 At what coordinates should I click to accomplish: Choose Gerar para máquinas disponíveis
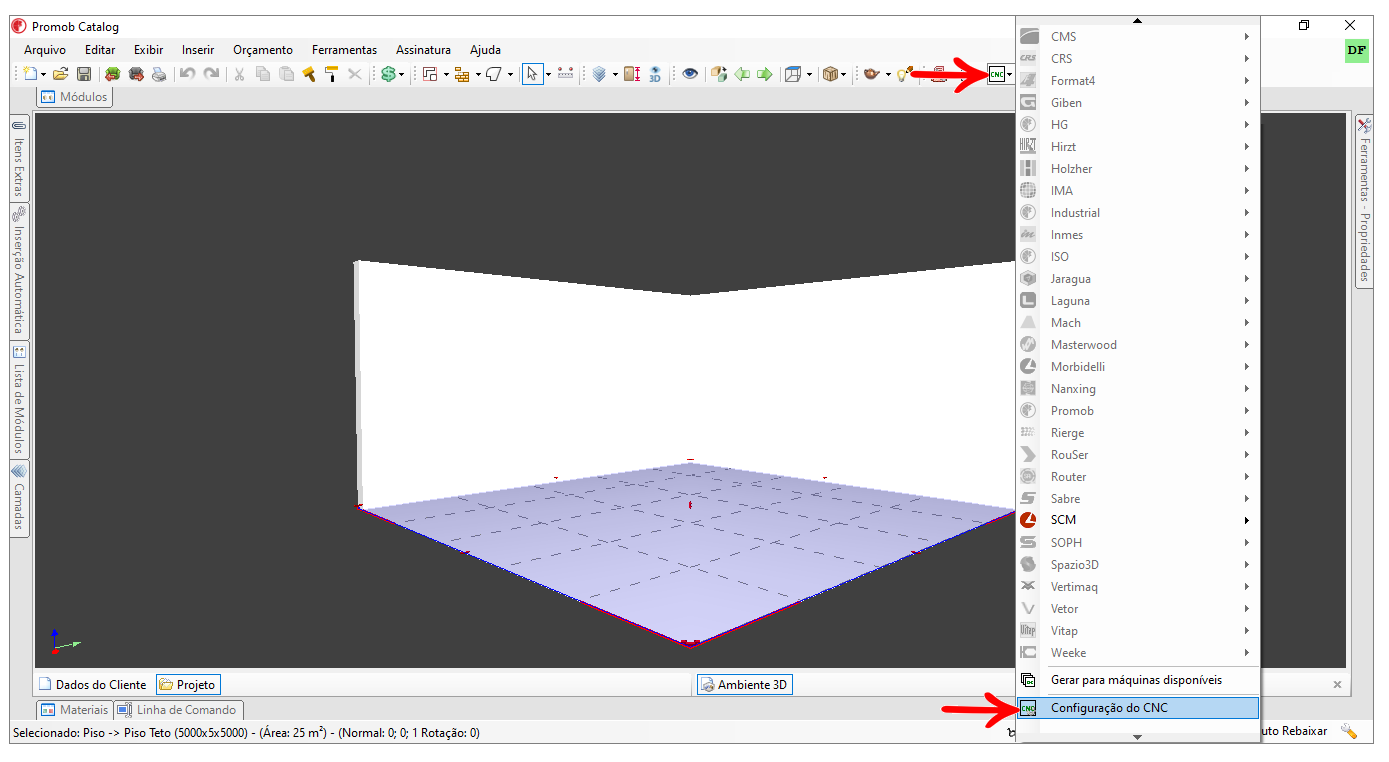tap(1138, 680)
